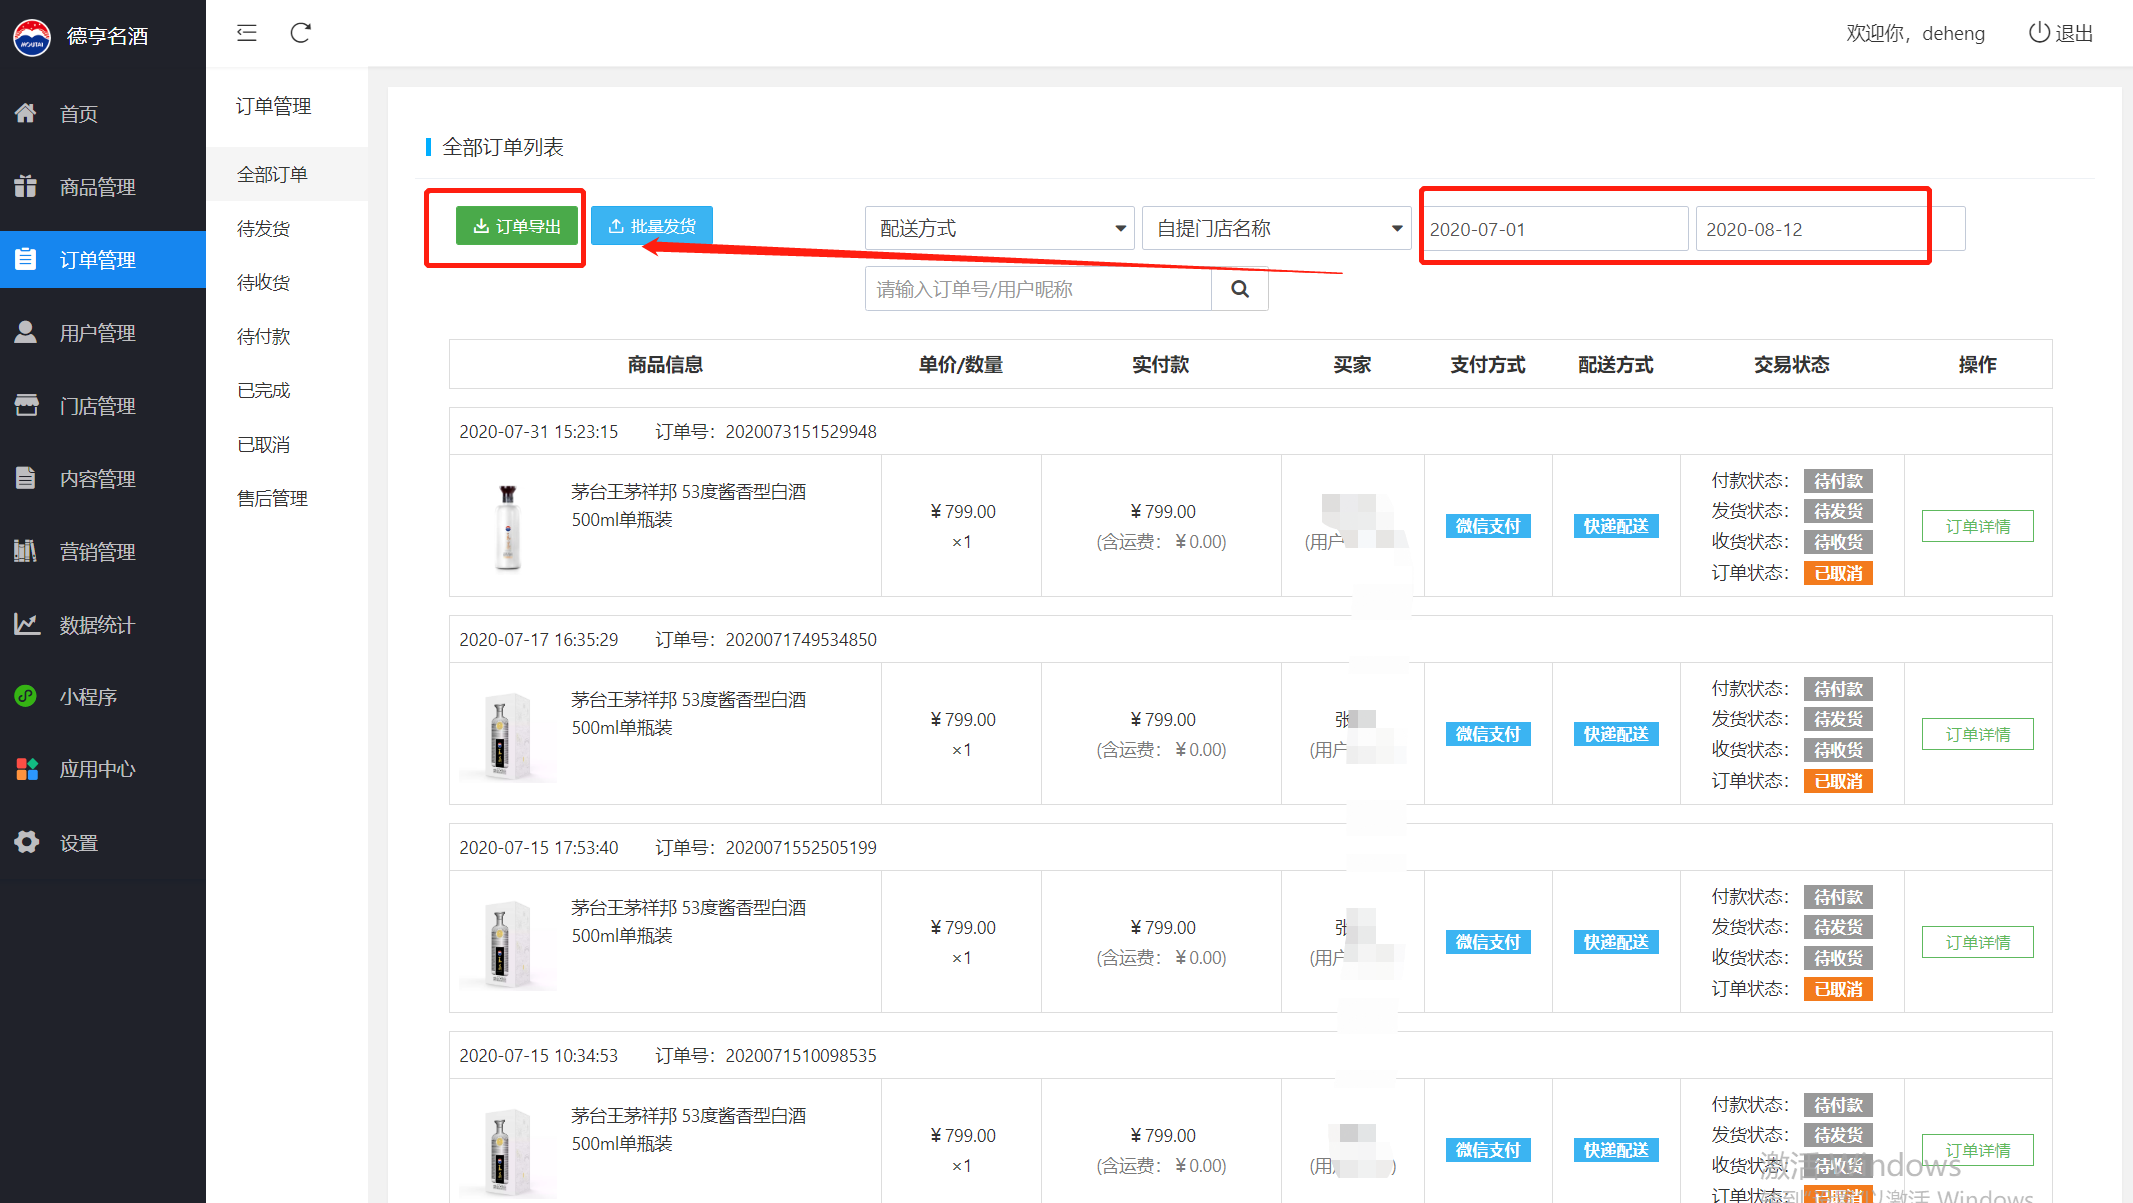Click 微信支付 tag of order 2020073151529948

[x=1488, y=526]
